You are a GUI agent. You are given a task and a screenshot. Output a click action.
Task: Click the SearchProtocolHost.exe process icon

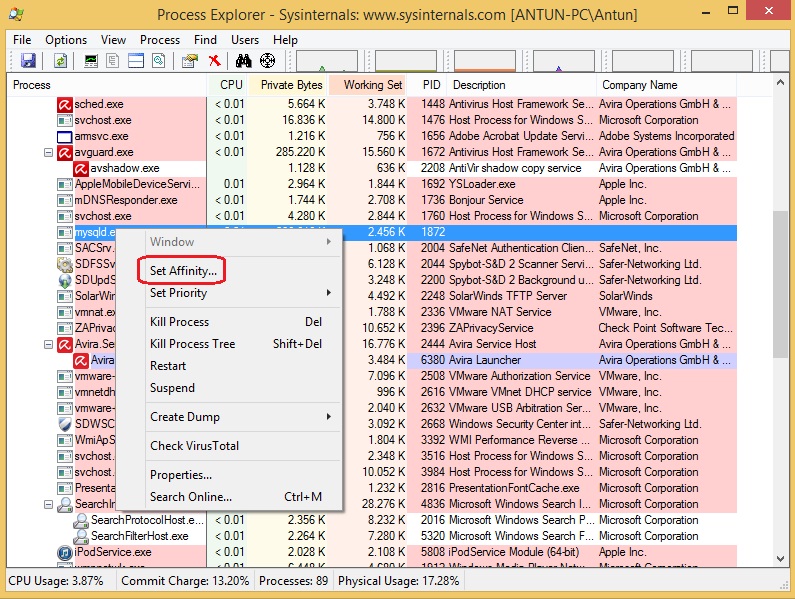pyautogui.click(x=81, y=520)
